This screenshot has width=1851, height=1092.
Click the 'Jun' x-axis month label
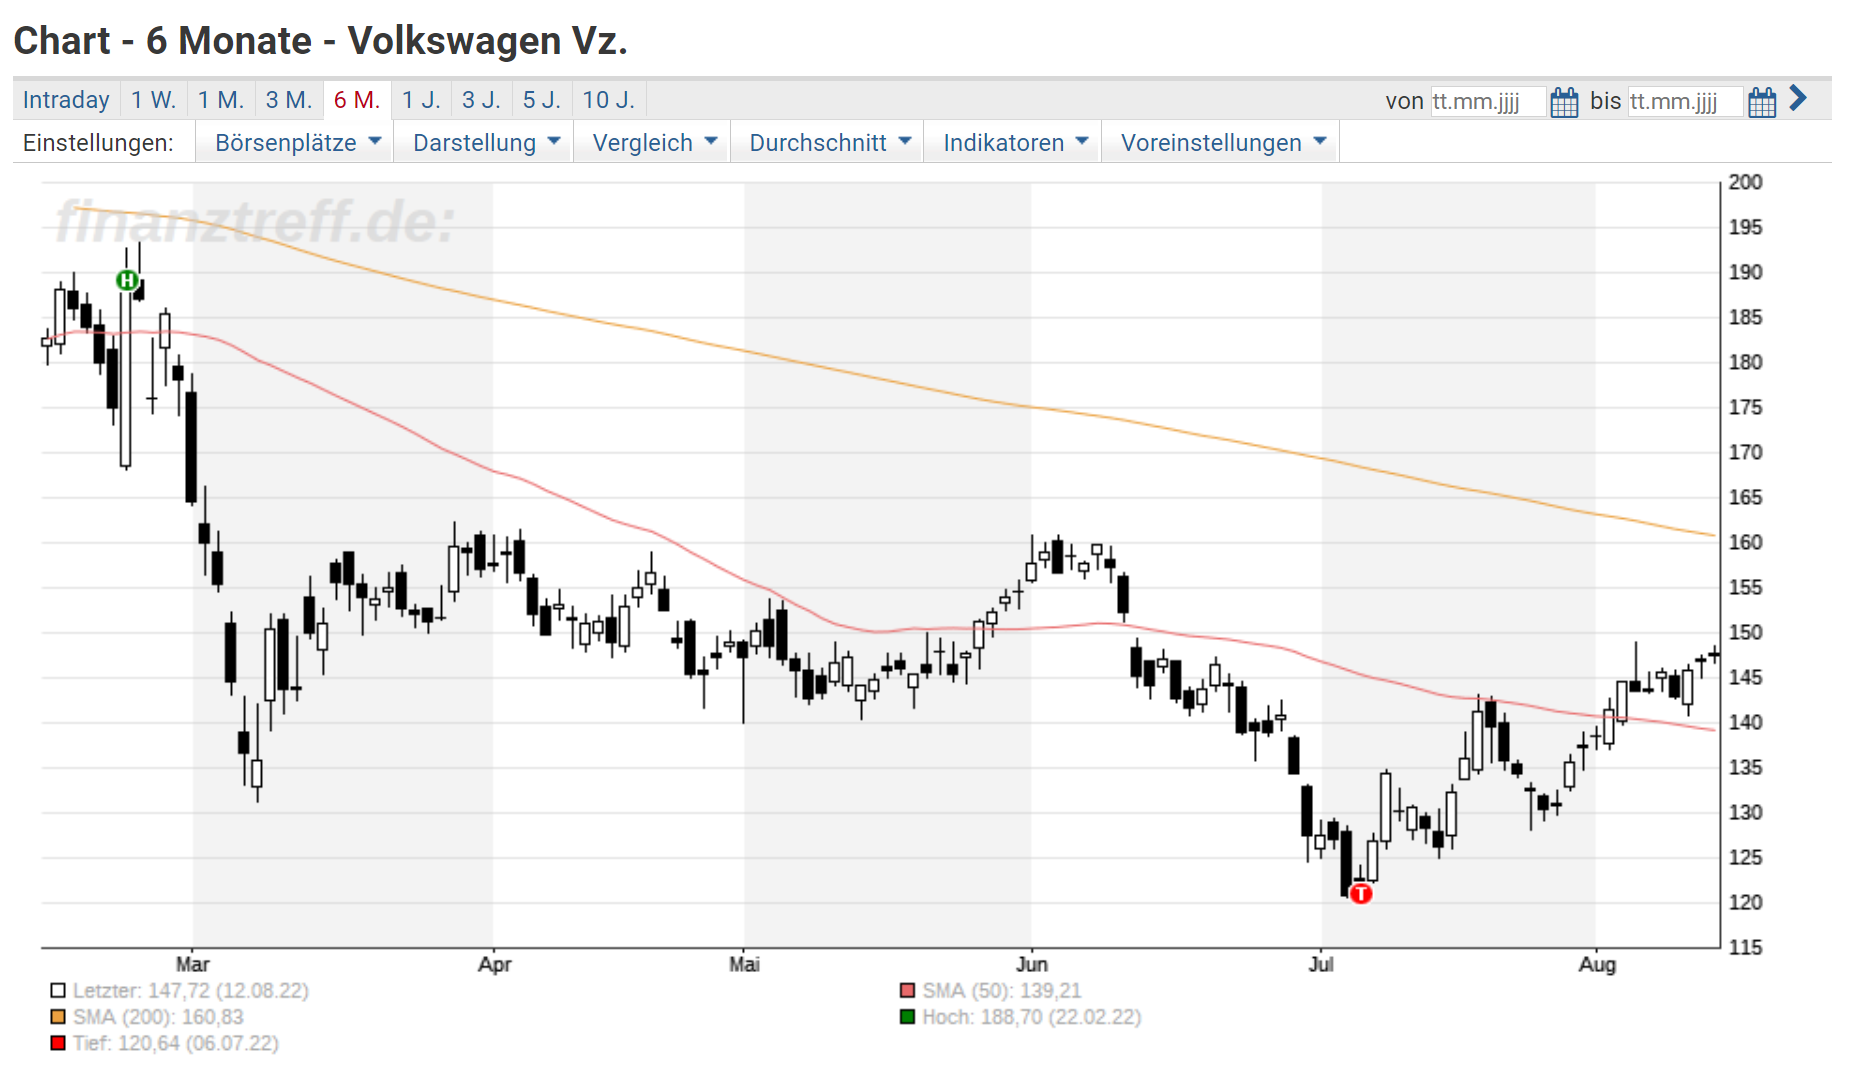click(1032, 965)
